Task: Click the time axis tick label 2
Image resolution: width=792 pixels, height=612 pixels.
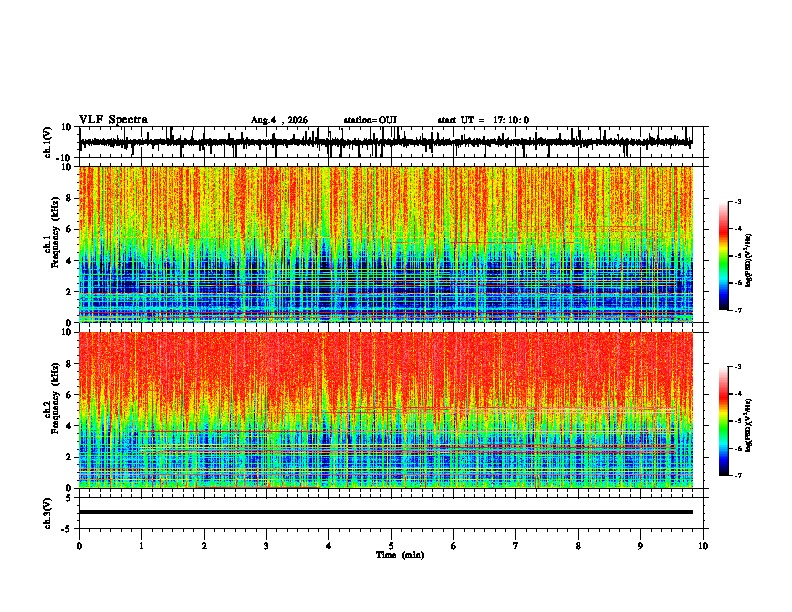Action: (x=204, y=546)
